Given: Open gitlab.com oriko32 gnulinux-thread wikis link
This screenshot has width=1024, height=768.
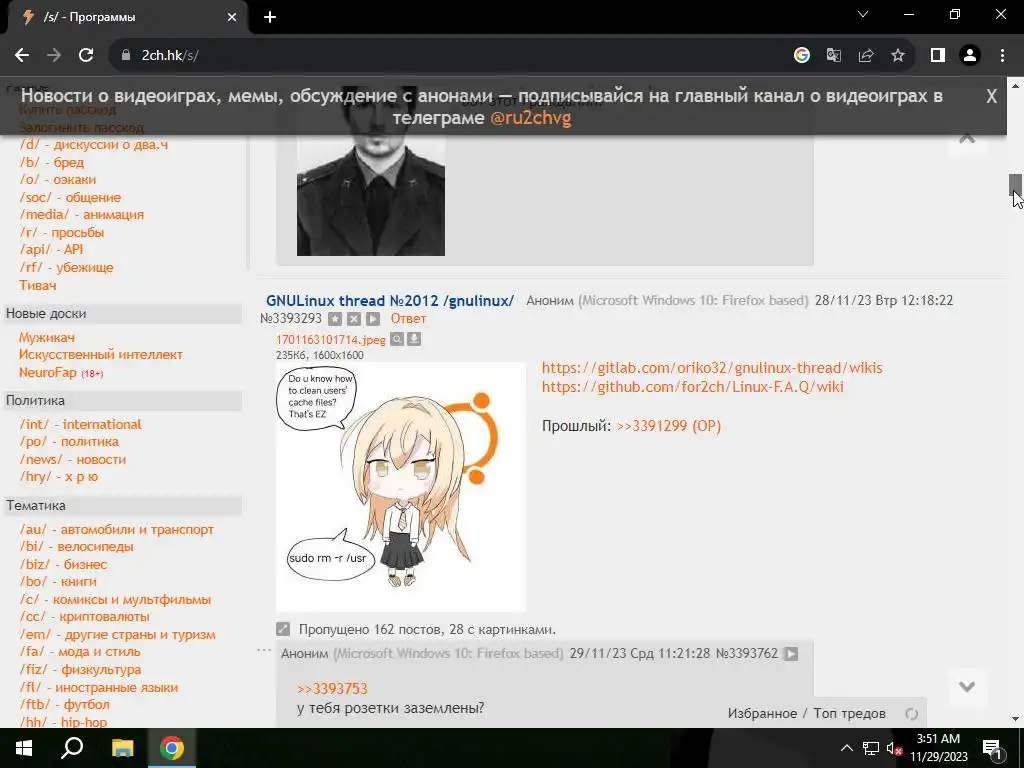Looking at the screenshot, I should (712, 368).
